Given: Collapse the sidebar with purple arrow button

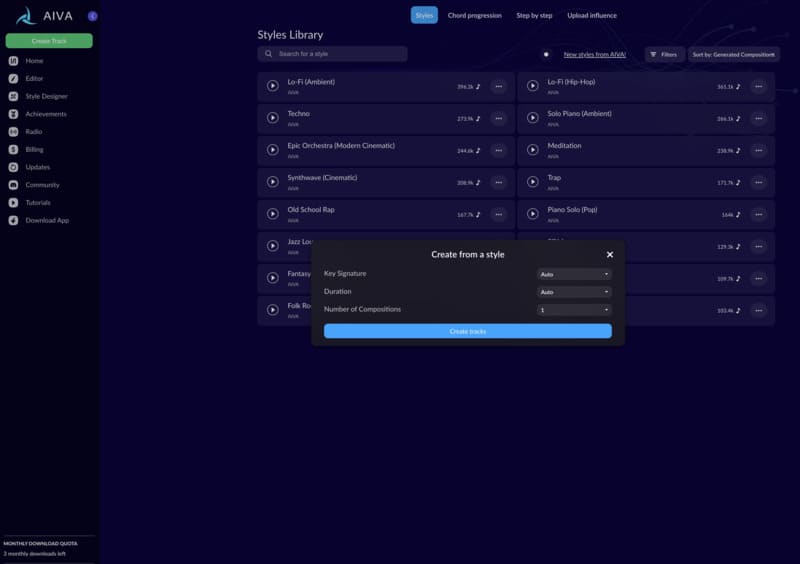Looking at the screenshot, I should [x=92, y=16].
